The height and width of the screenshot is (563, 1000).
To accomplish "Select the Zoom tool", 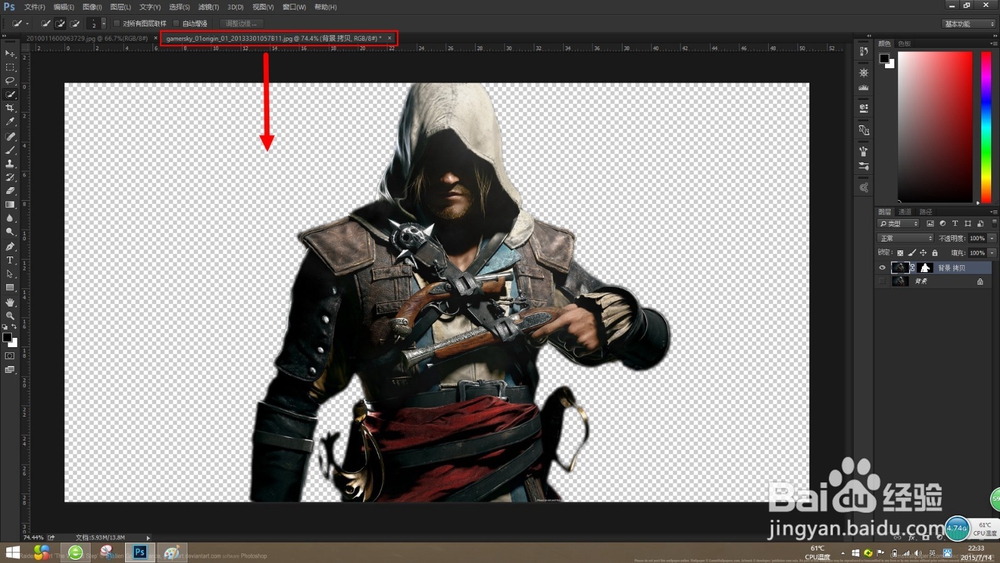I will click(10, 316).
